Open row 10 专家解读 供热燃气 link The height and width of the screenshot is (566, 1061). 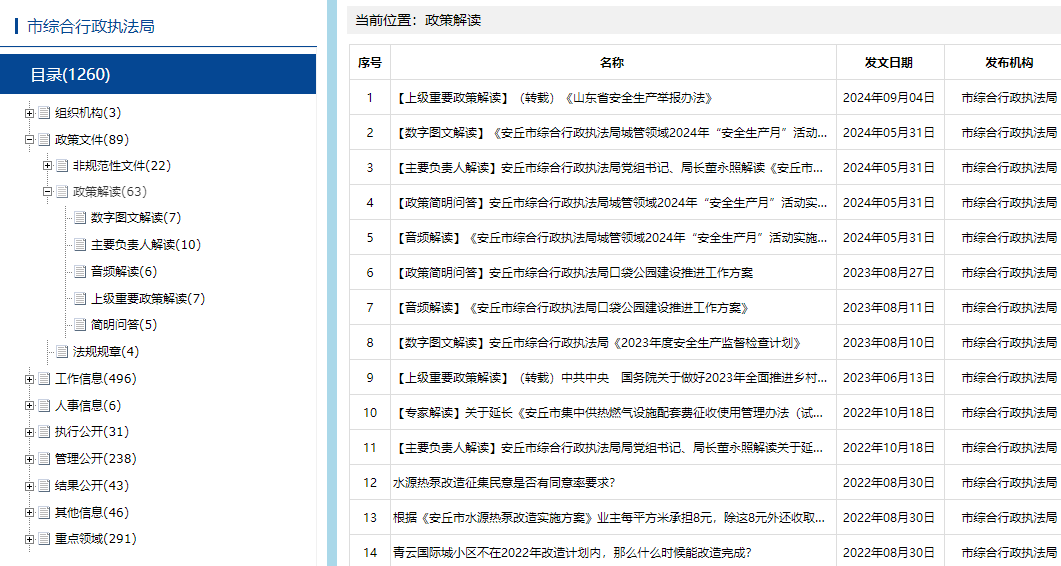(608, 413)
